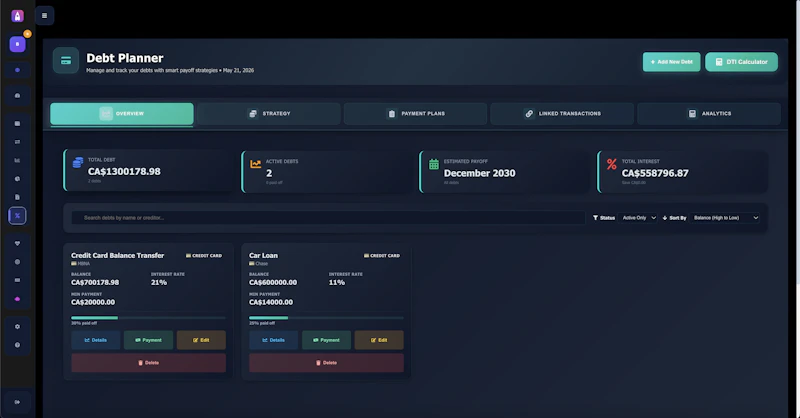Open the document sidebar icon
The height and width of the screenshot is (418, 800).
tap(17, 197)
